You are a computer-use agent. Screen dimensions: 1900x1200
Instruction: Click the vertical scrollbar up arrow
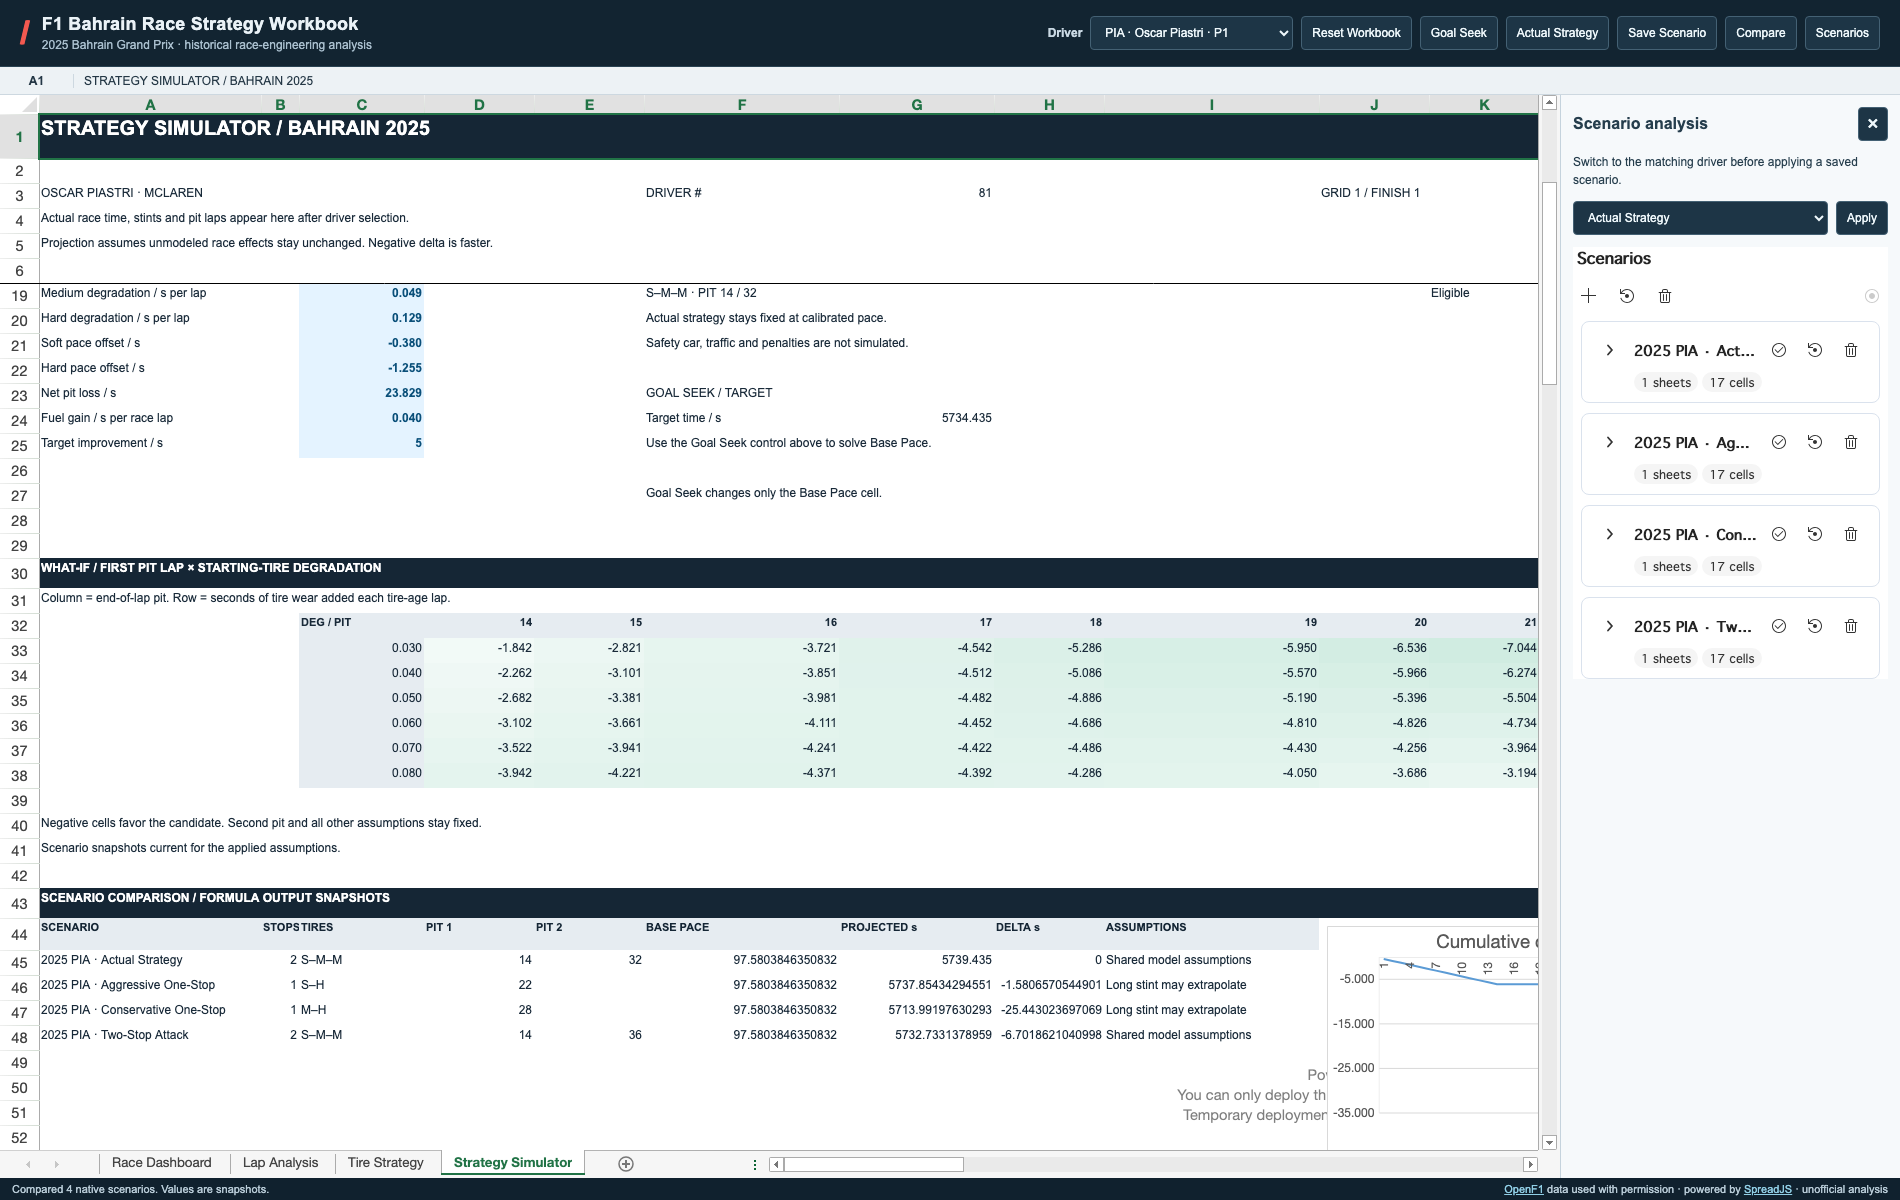tap(1549, 102)
